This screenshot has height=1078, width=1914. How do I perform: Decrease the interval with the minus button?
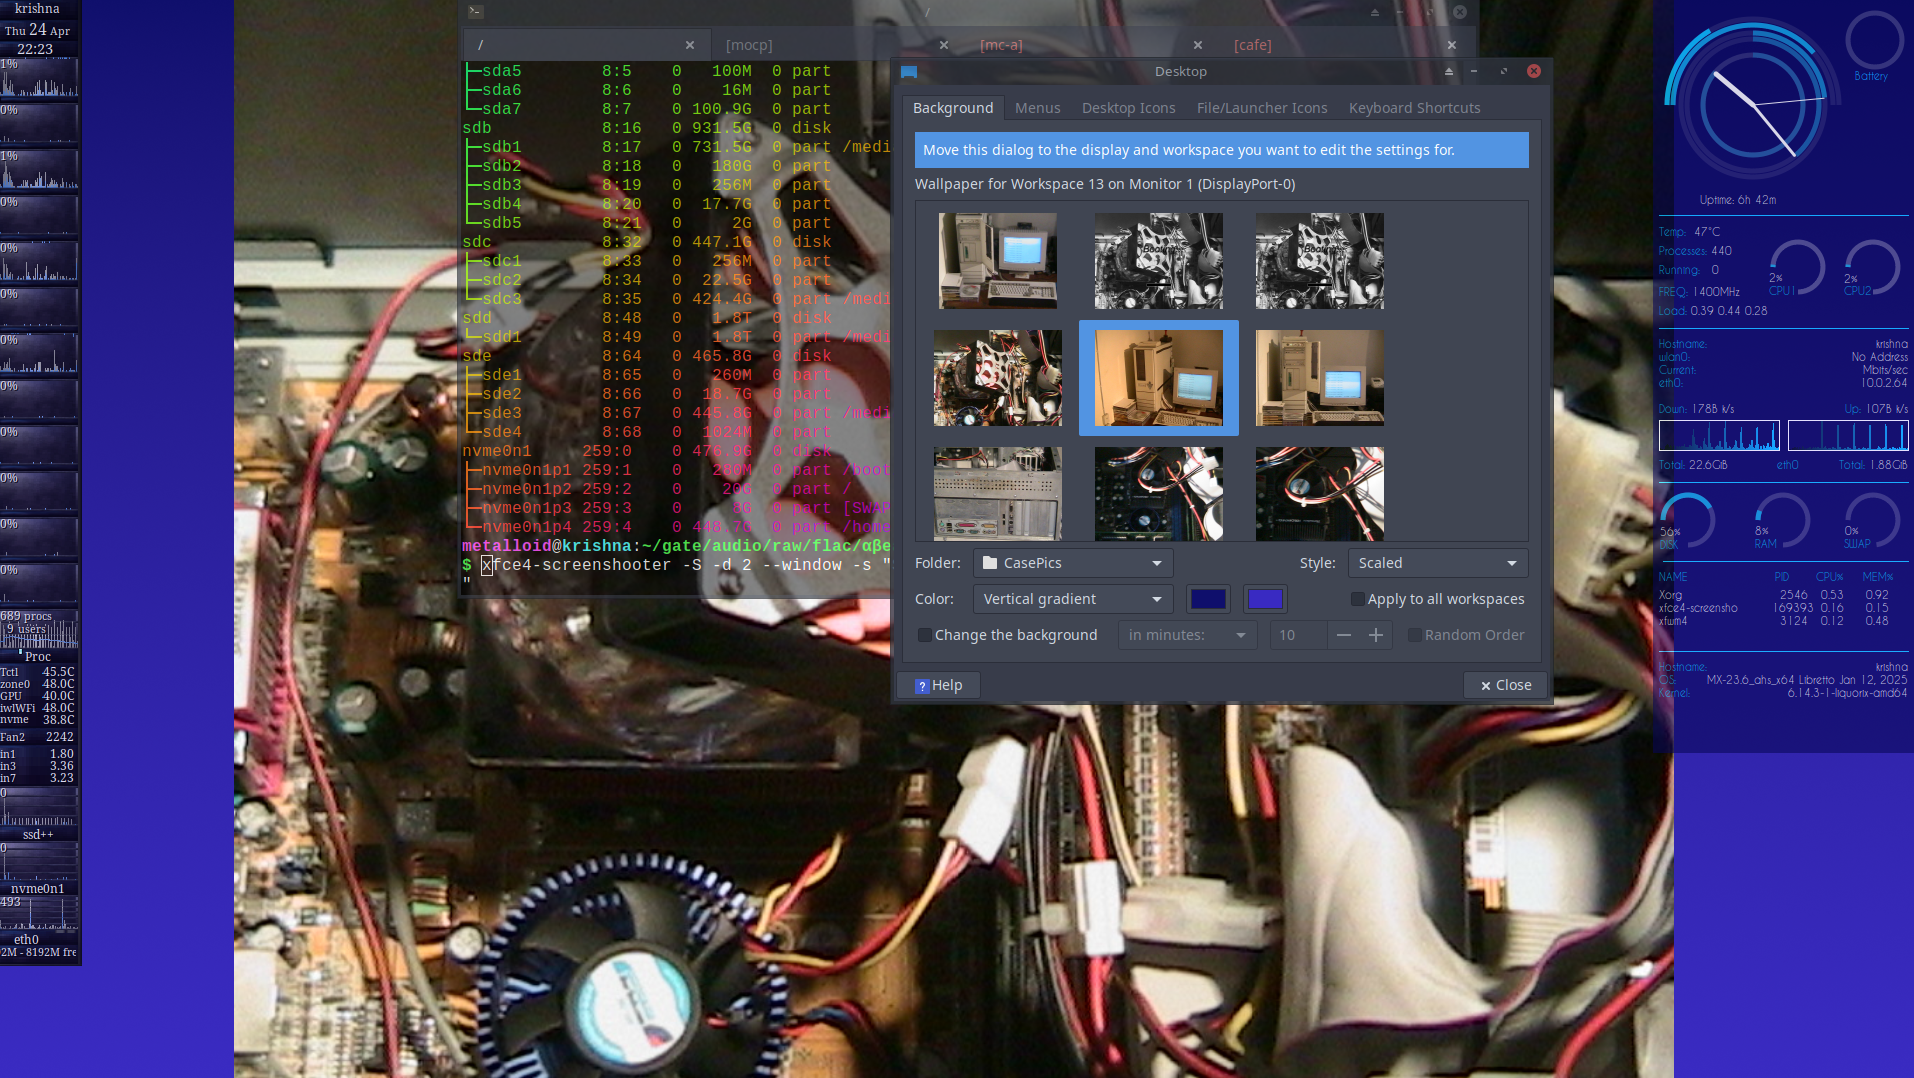1343,635
